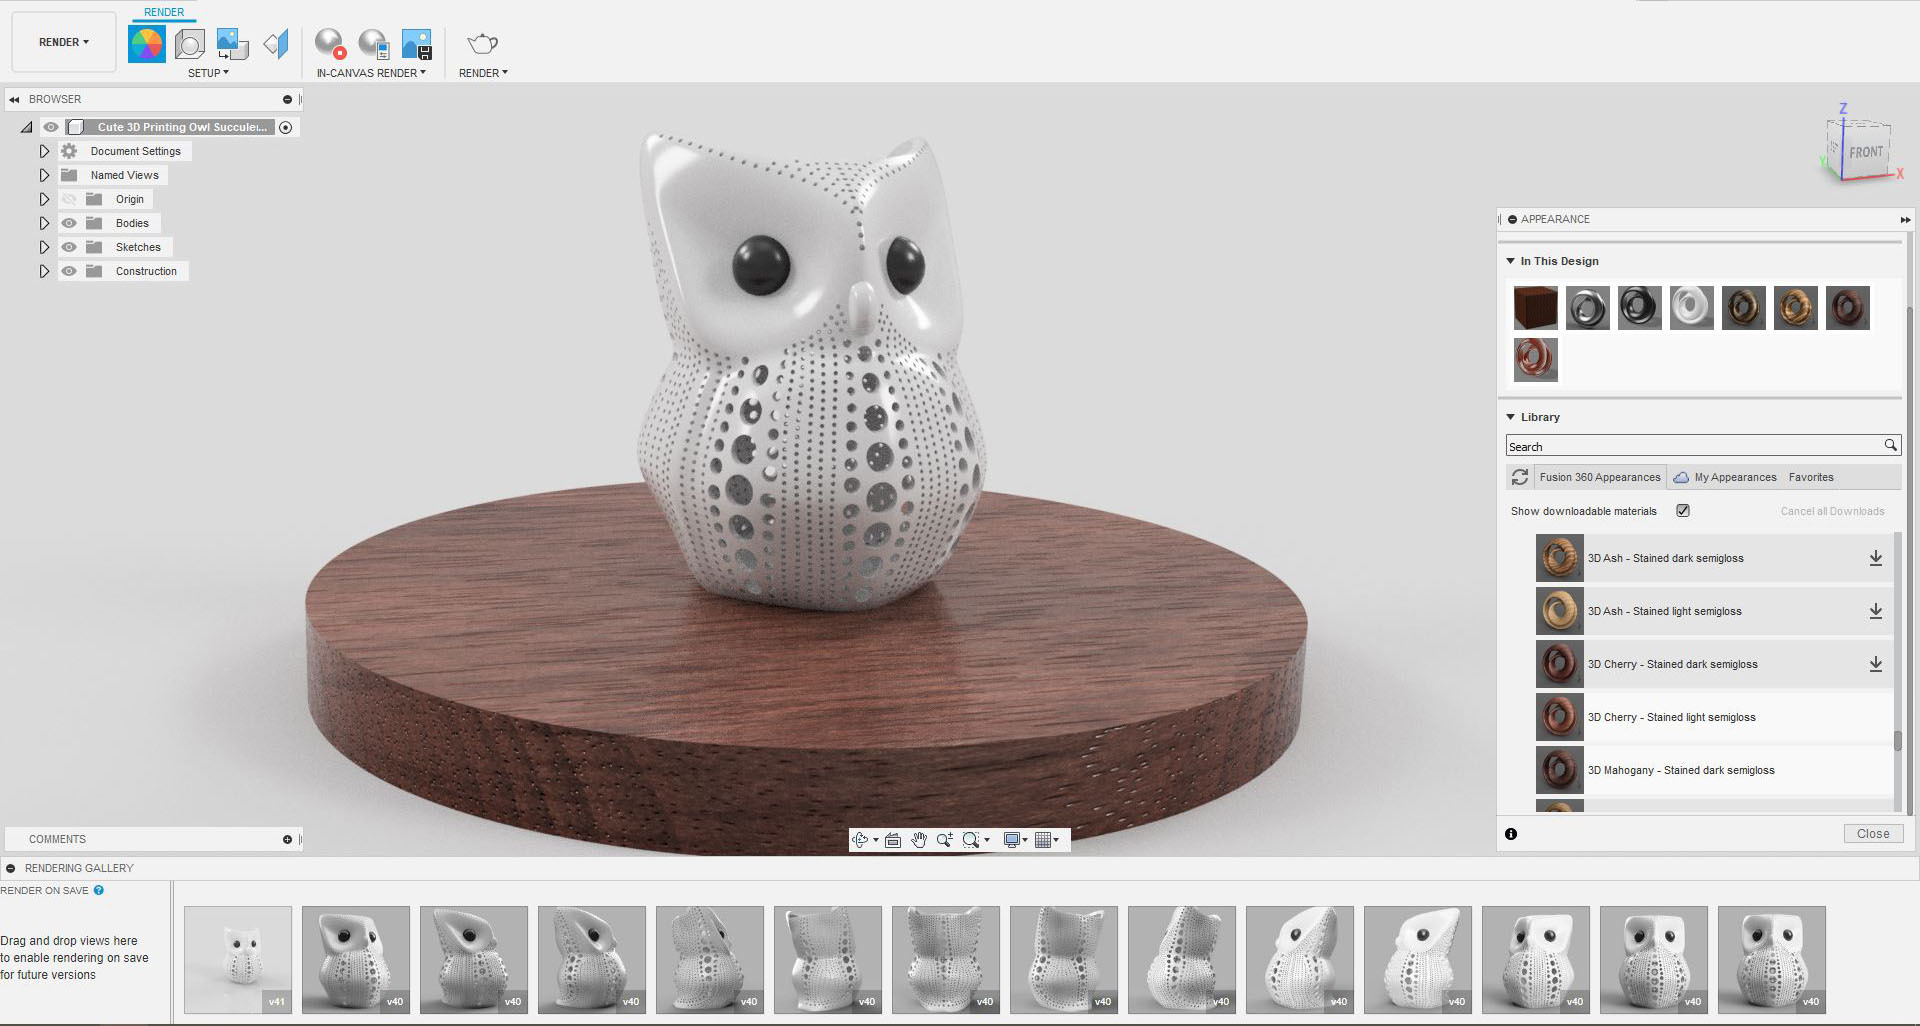Select the Cute 3D Printing Owl component
This screenshot has width=1920, height=1026.
click(x=182, y=127)
